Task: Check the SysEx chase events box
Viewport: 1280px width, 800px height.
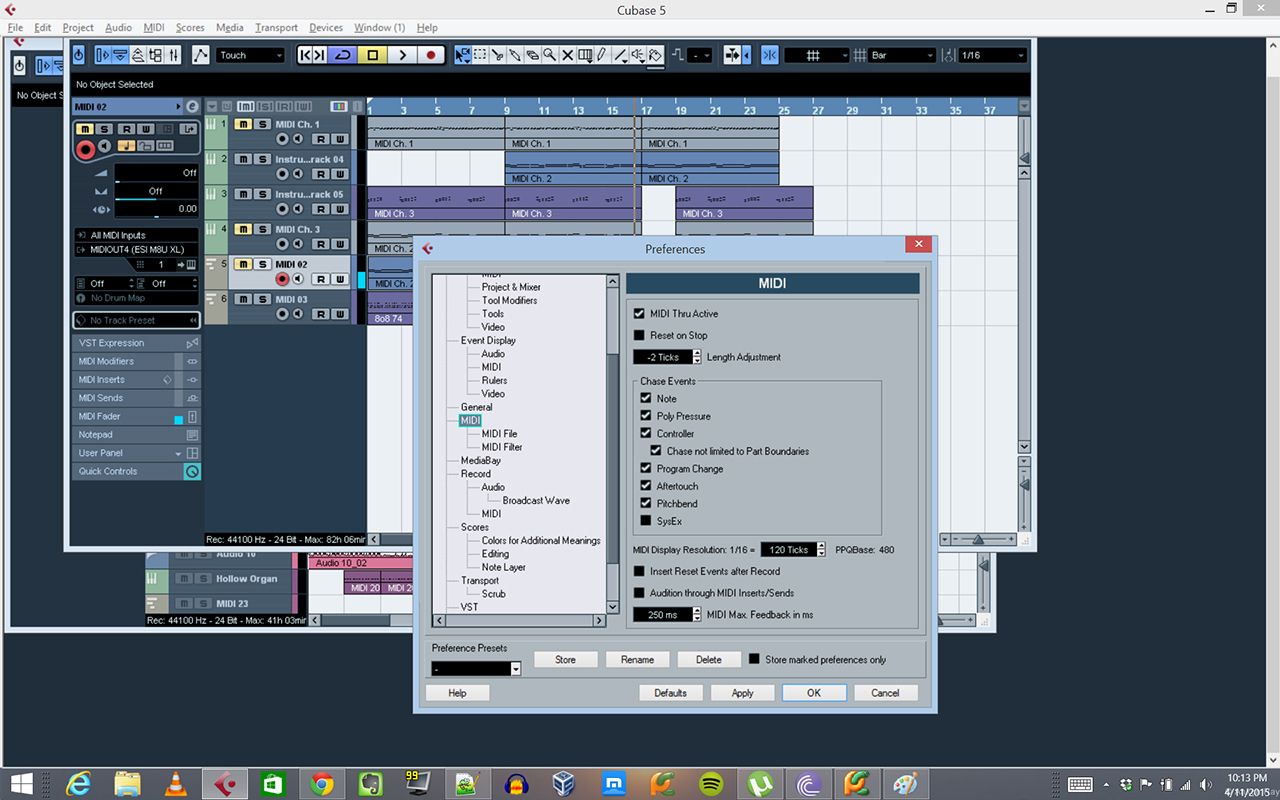Action: tap(646, 521)
